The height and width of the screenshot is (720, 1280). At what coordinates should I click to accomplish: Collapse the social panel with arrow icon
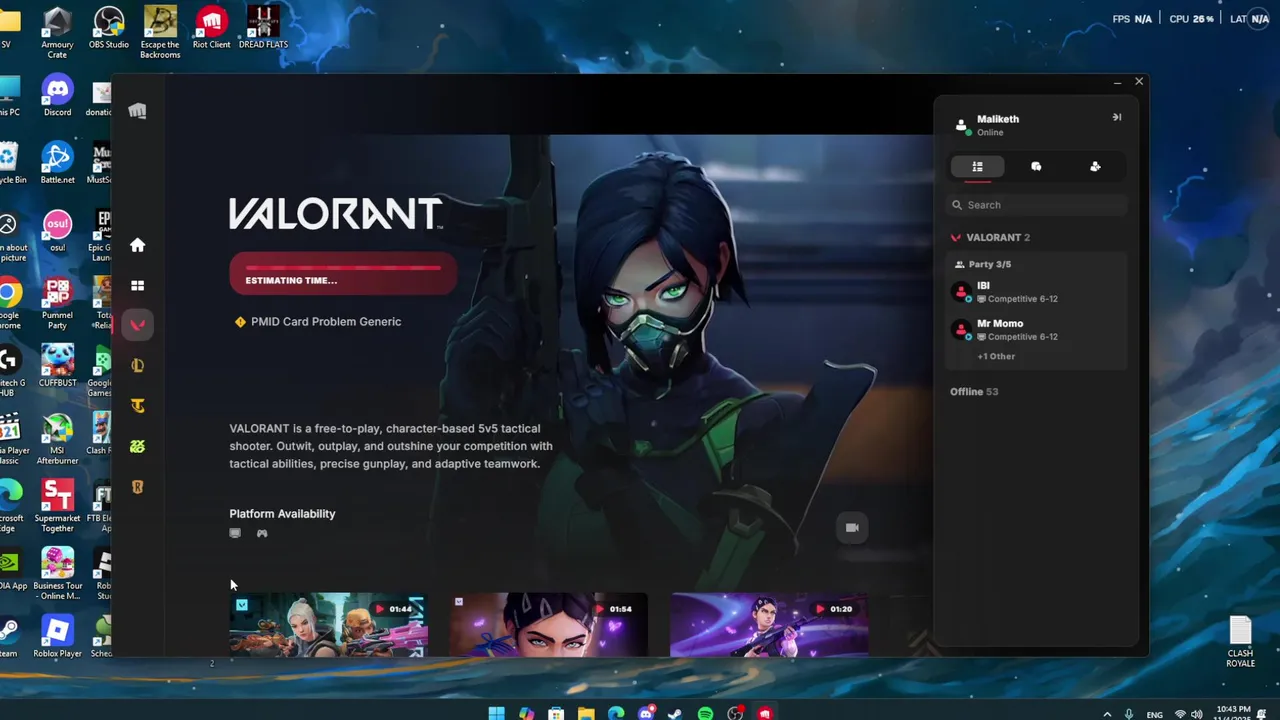[1117, 117]
